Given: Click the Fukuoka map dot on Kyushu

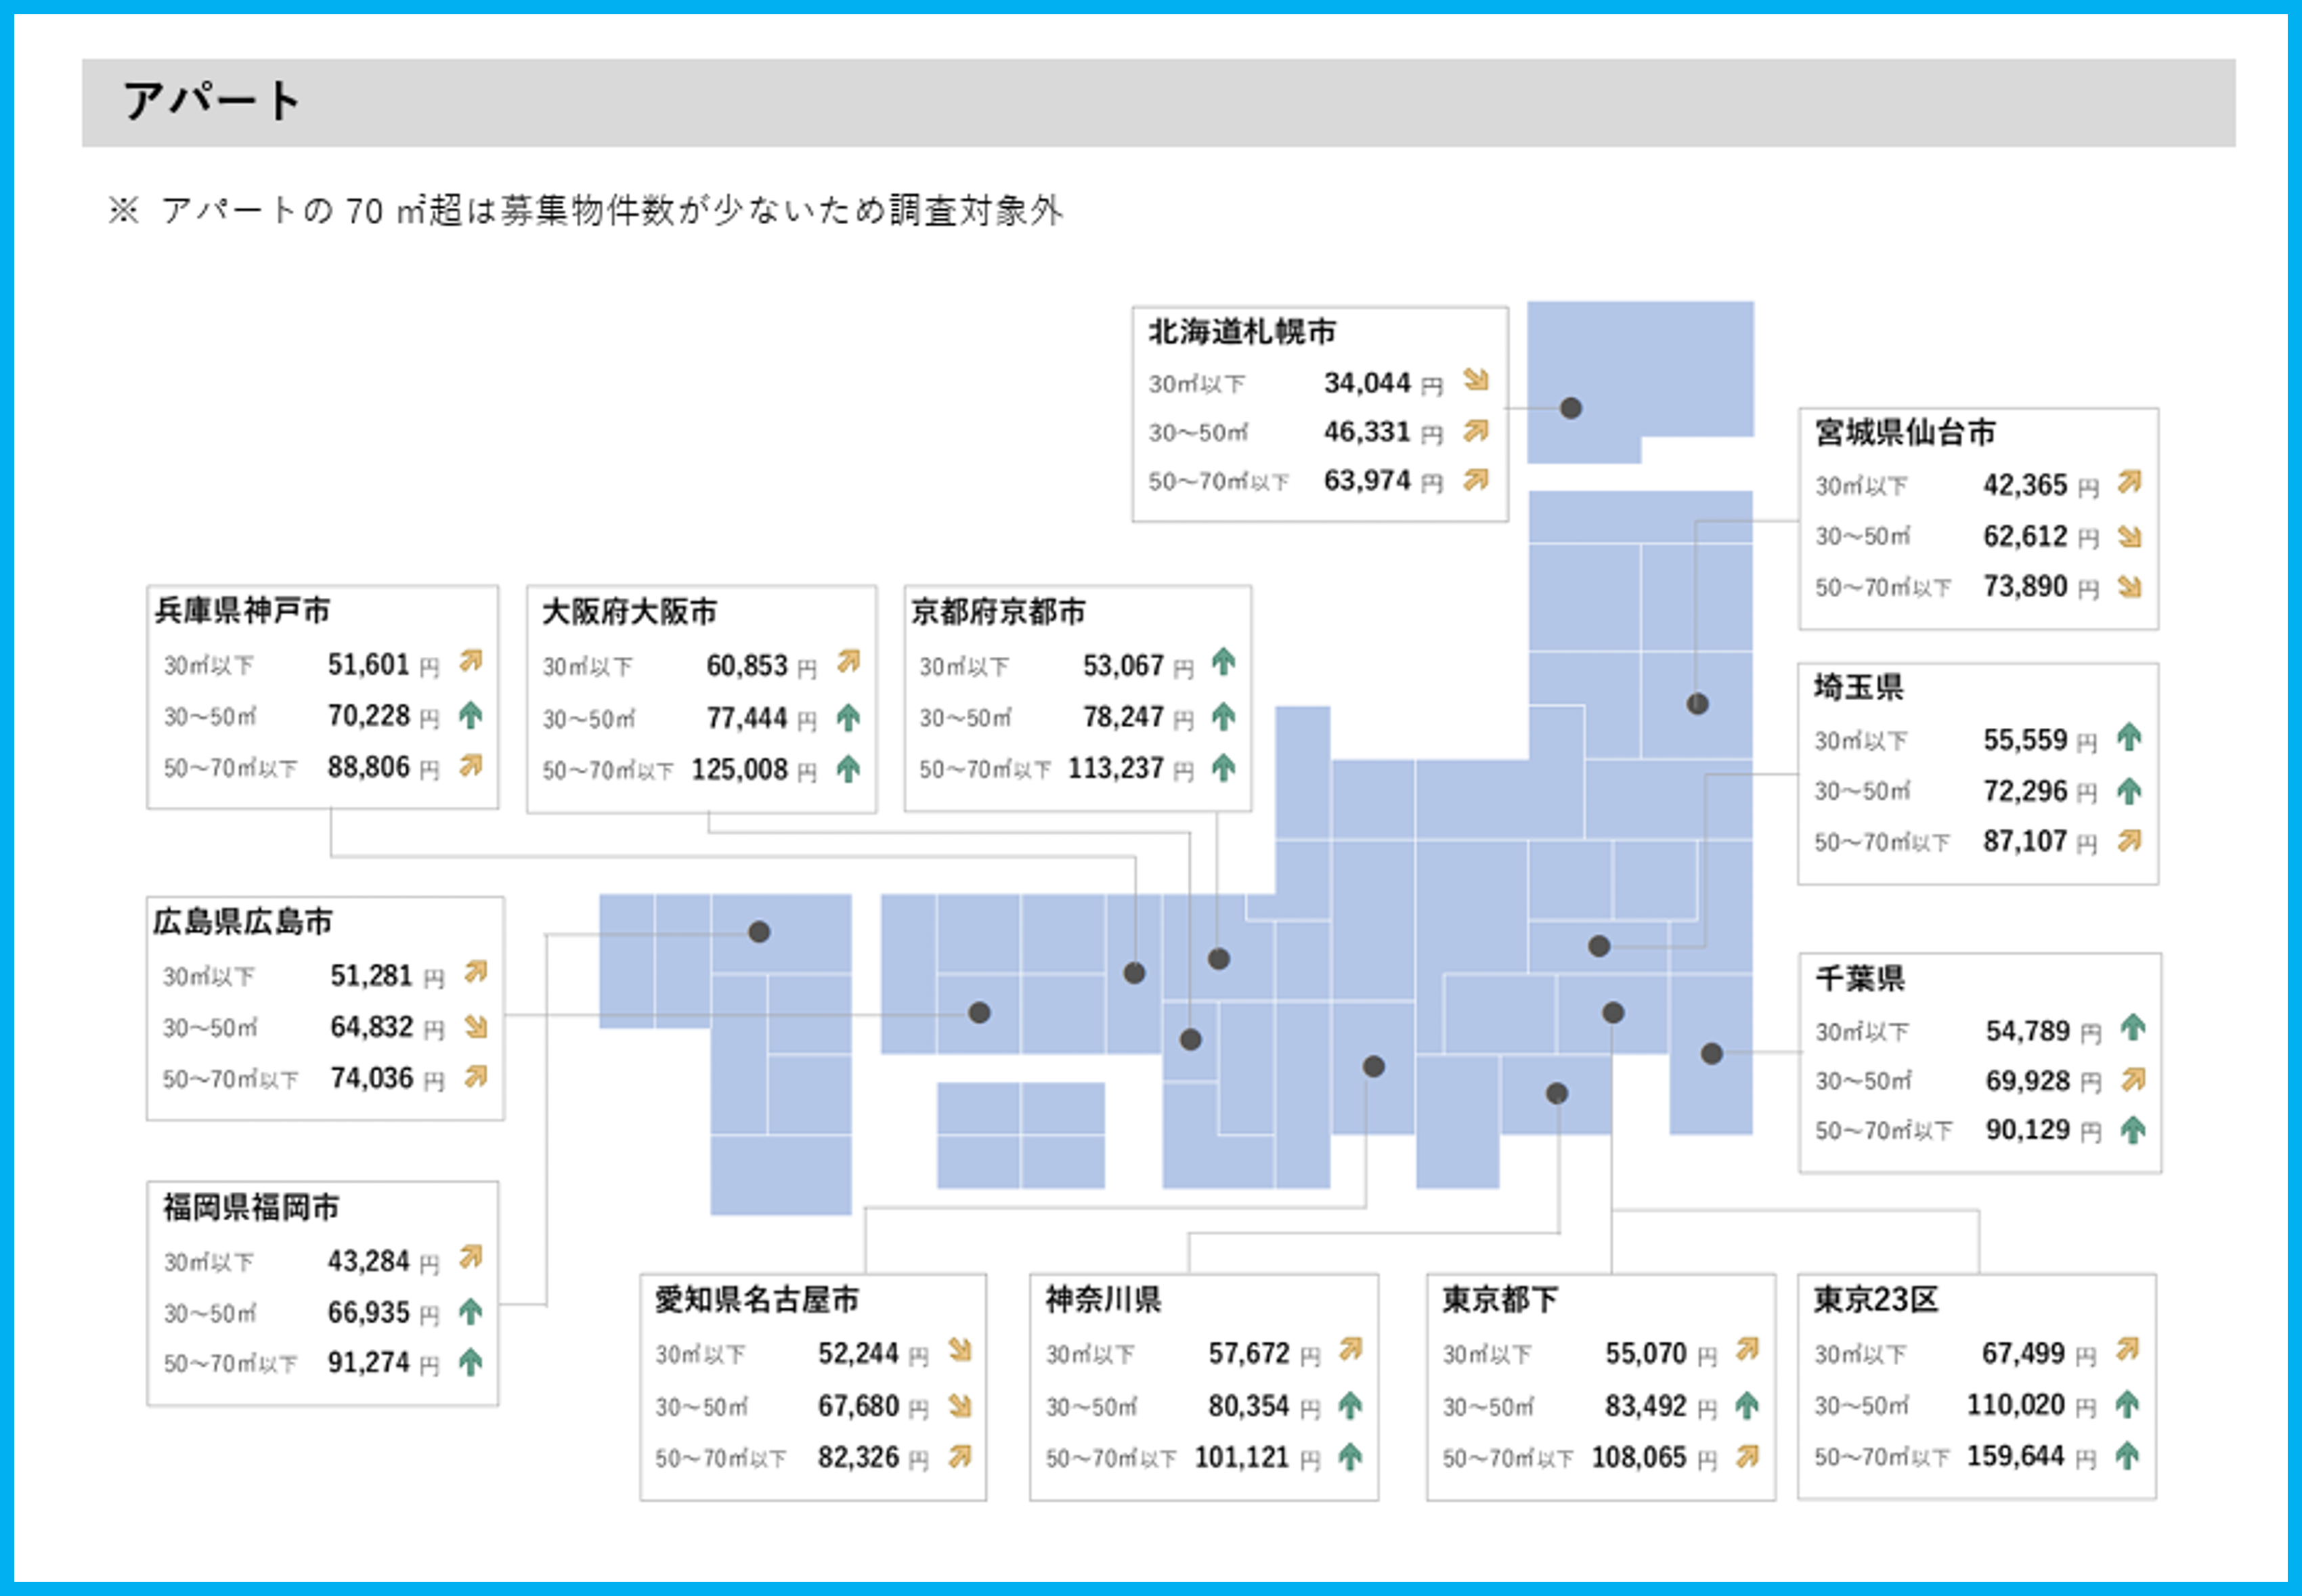Looking at the screenshot, I should click(x=759, y=932).
